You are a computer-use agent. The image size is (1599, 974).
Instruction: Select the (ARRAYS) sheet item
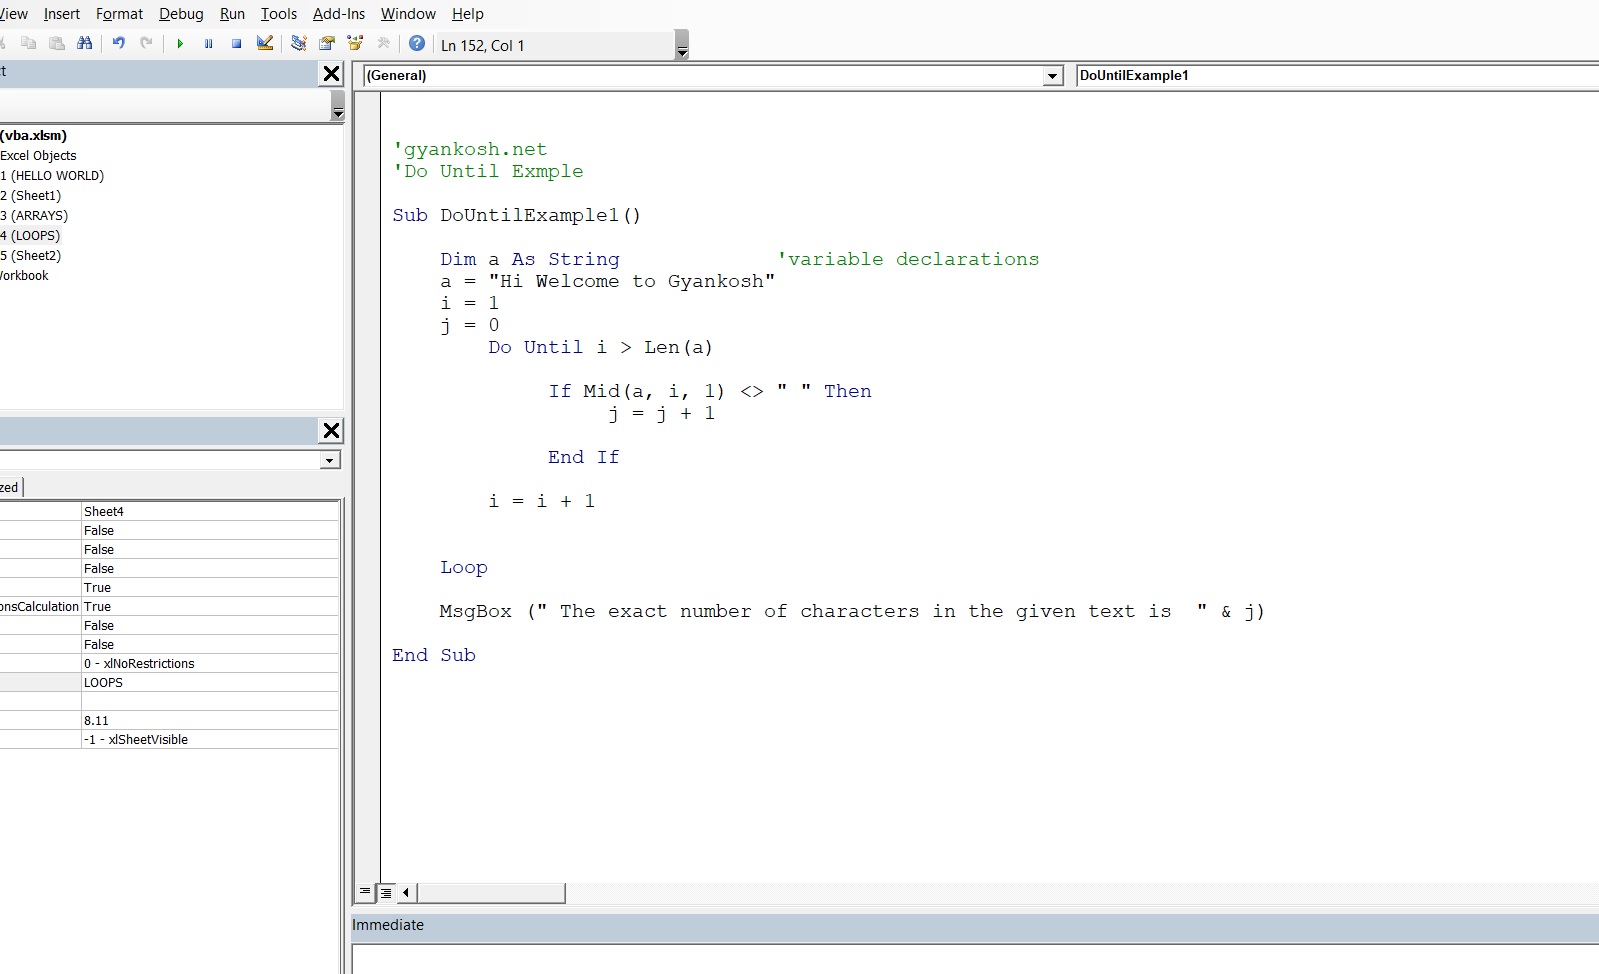pos(34,216)
